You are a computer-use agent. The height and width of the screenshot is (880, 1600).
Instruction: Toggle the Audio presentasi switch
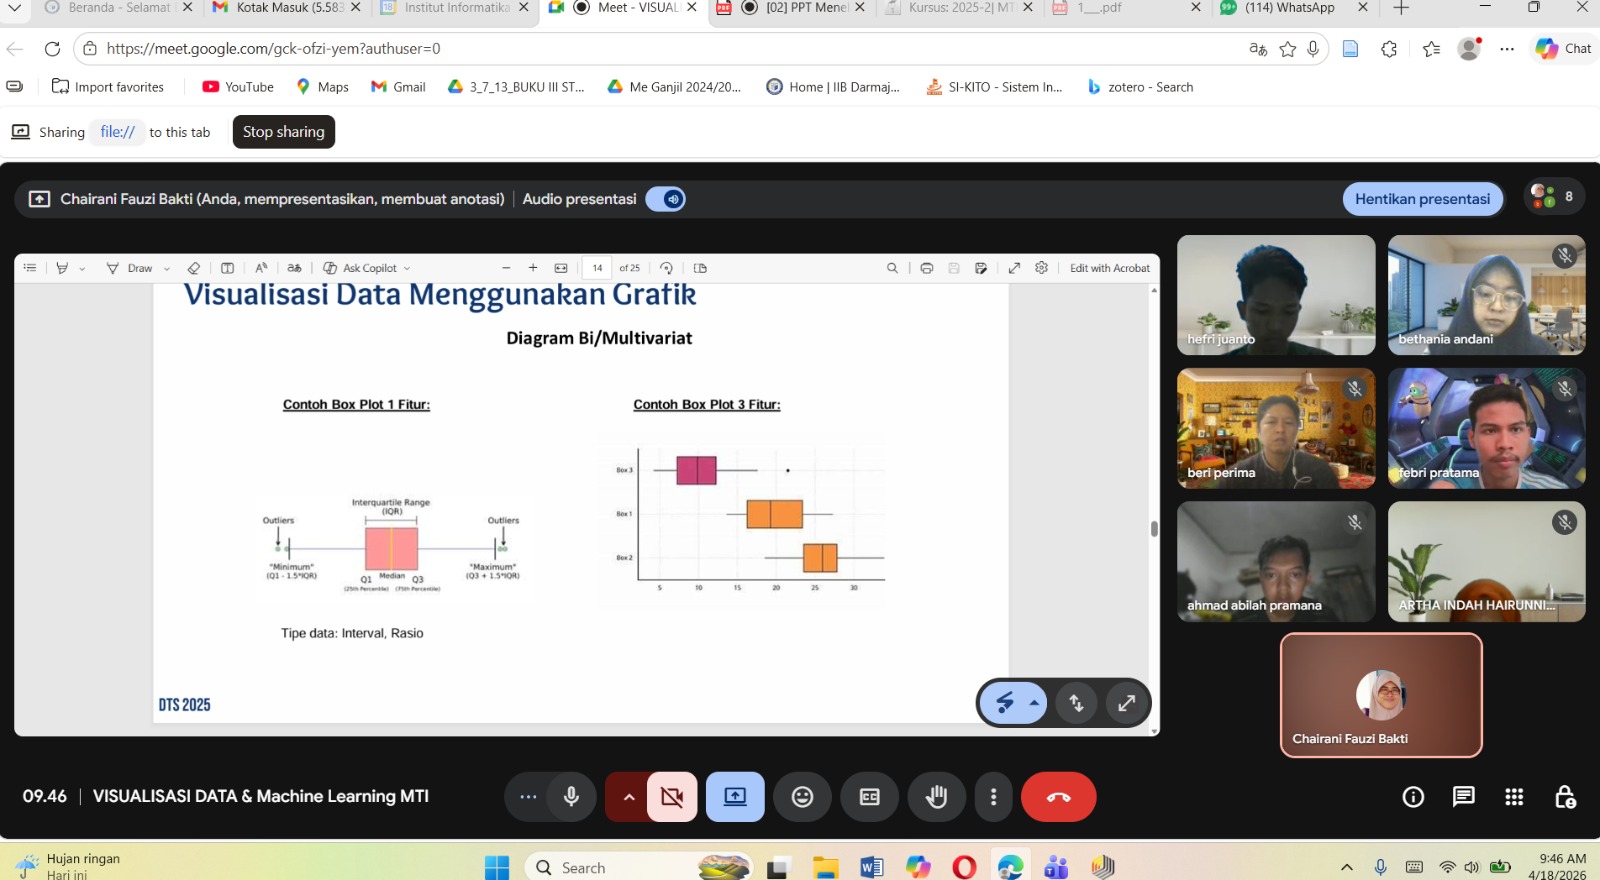coord(665,199)
